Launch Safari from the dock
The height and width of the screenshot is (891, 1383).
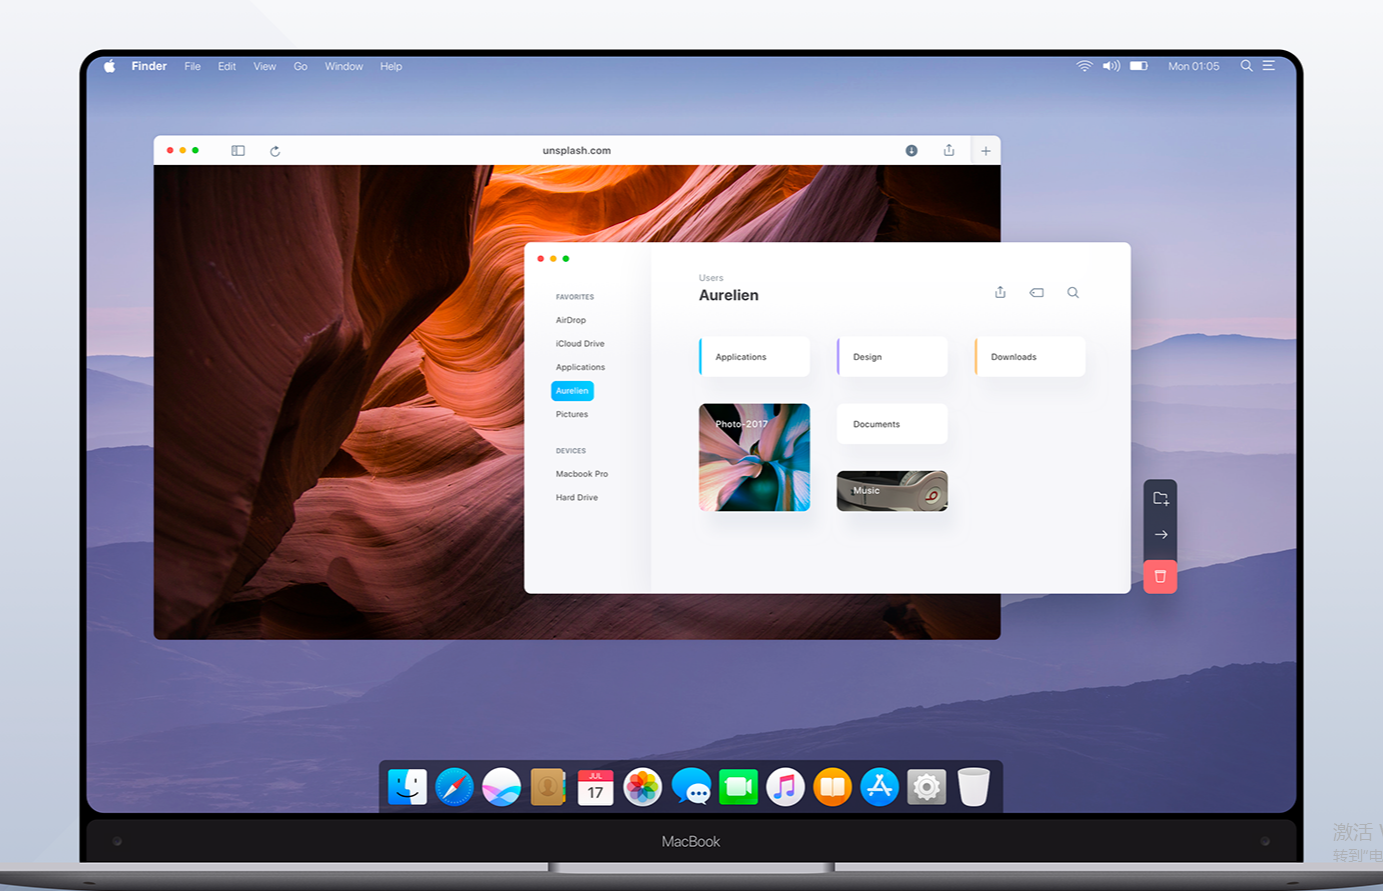pyautogui.click(x=454, y=787)
